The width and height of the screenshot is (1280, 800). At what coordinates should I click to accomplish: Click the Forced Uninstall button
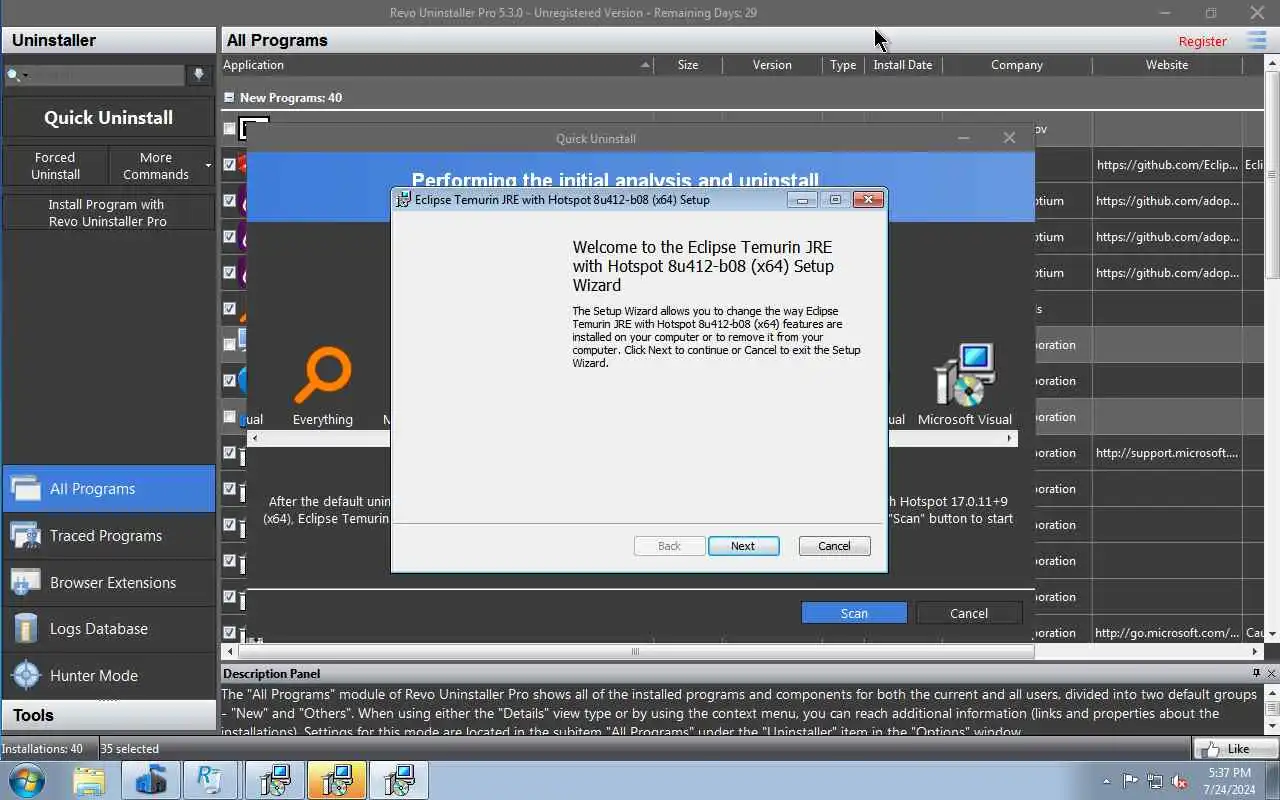(55, 165)
